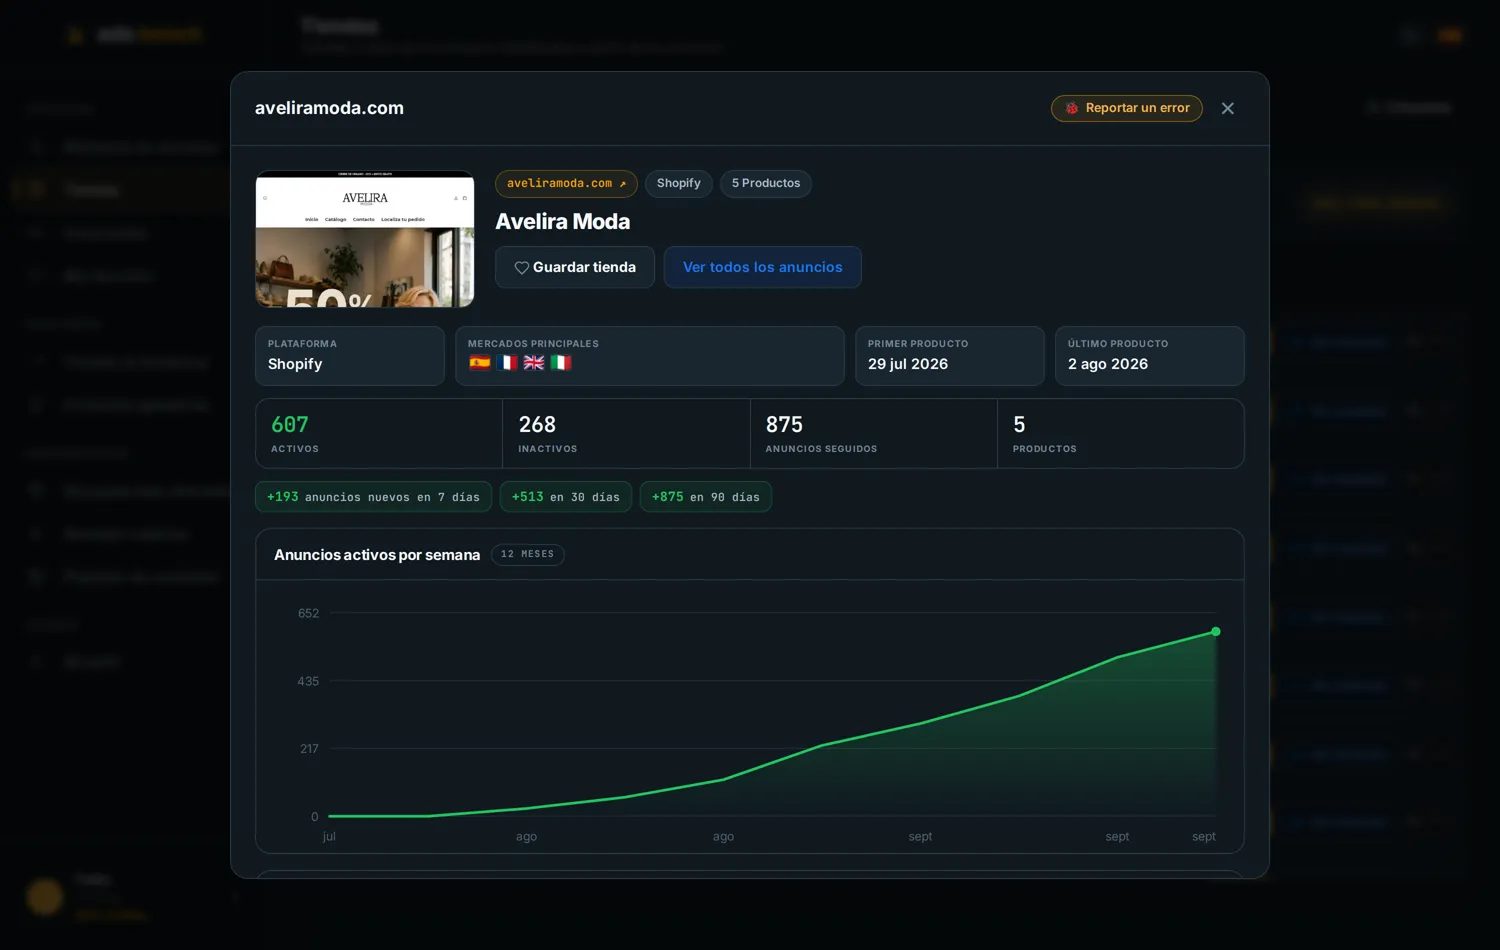The height and width of the screenshot is (950, 1500).
Task: Select the '5 Productos' tag chip
Action: coord(766,184)
